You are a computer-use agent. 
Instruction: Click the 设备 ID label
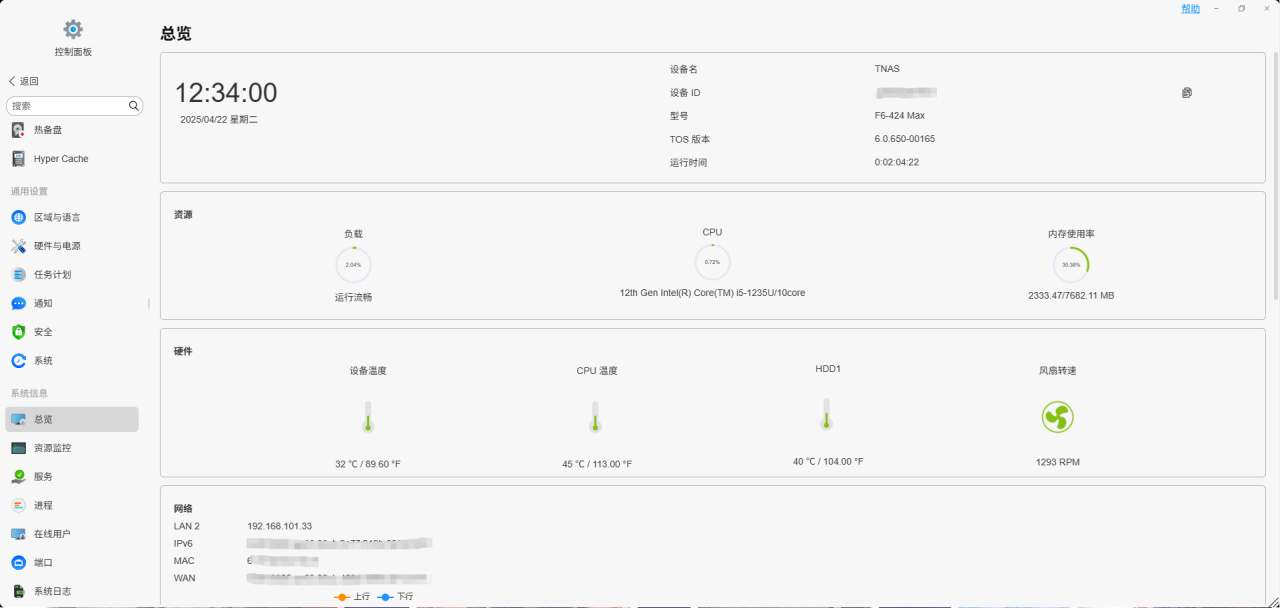685,93
